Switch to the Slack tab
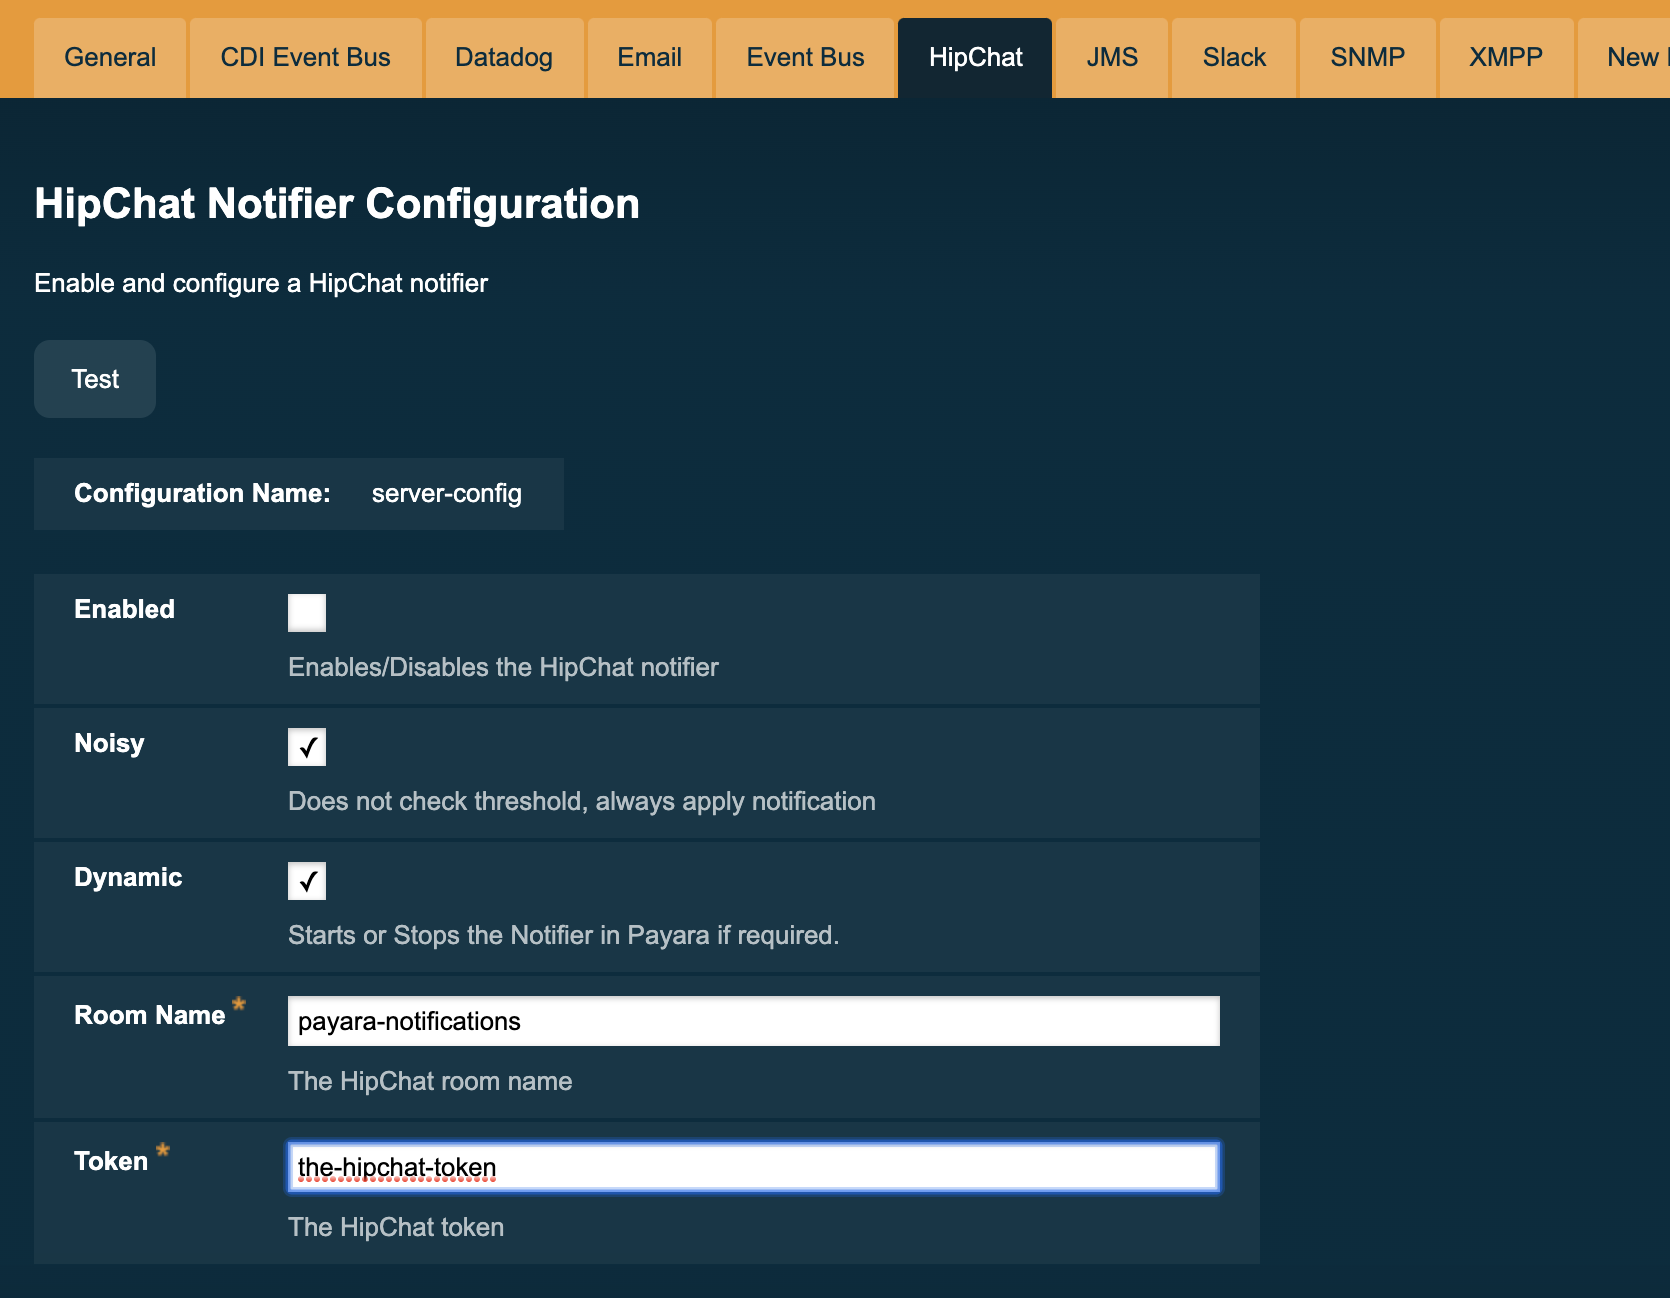The height and width of the screenshot is (1298, 1670). tap(1234, 58)
